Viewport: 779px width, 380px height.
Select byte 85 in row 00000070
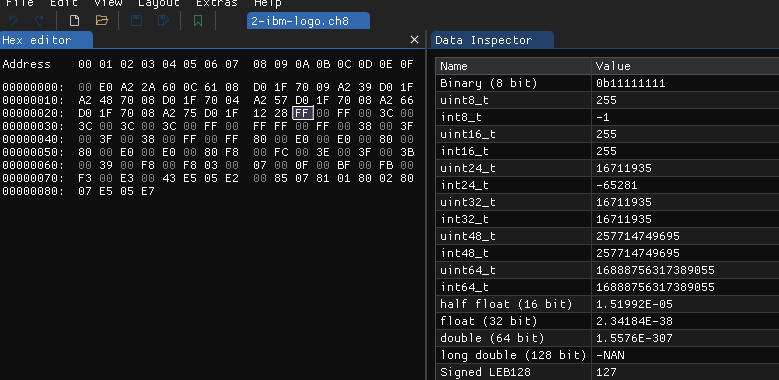point(281,178)
